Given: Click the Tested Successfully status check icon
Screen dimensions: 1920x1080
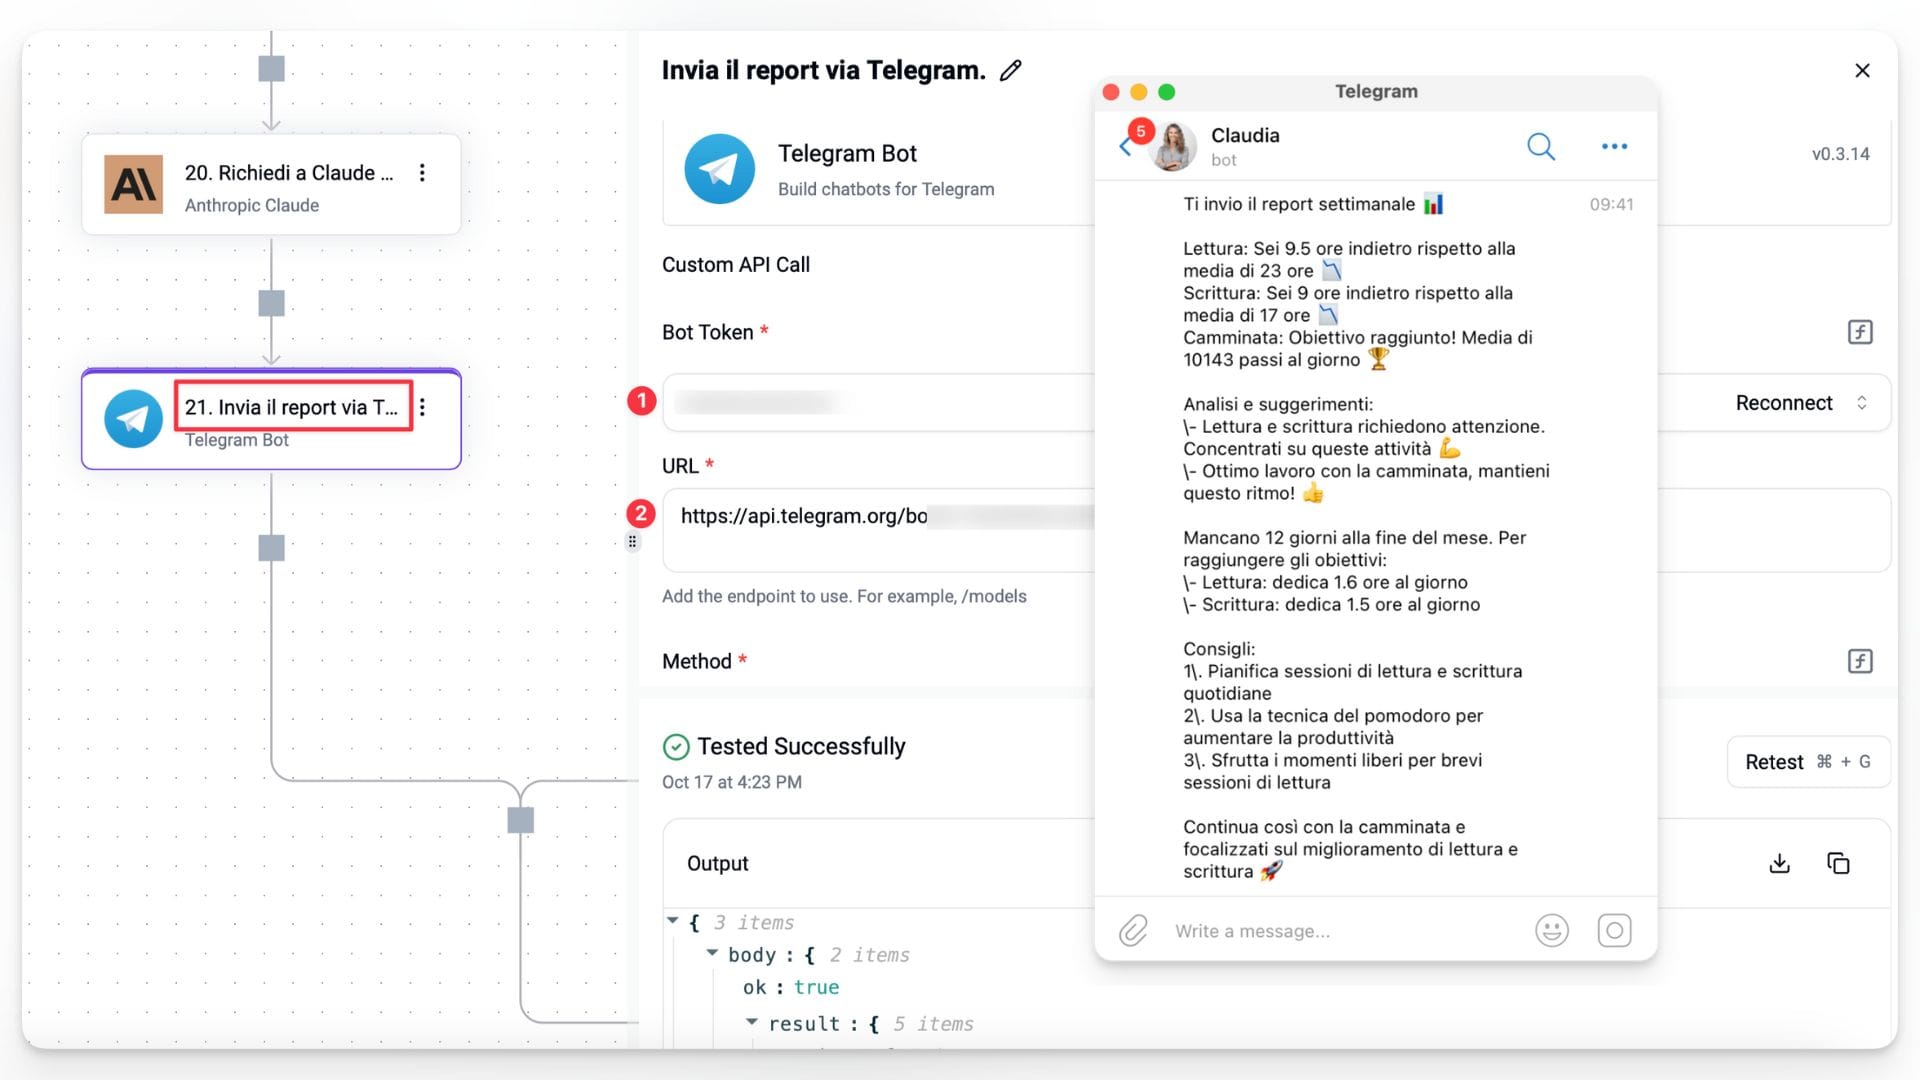Looking at the screenshot, I should coord(676,747).
